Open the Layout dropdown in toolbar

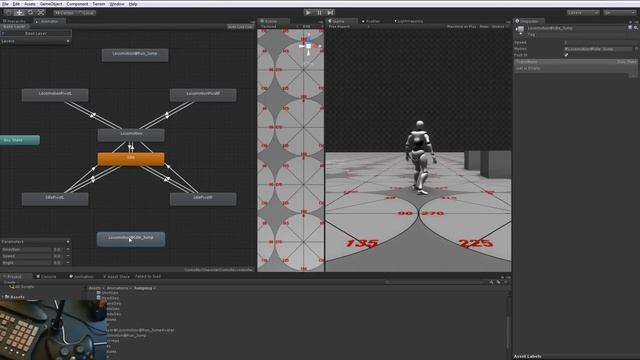(x=619, y=13)
